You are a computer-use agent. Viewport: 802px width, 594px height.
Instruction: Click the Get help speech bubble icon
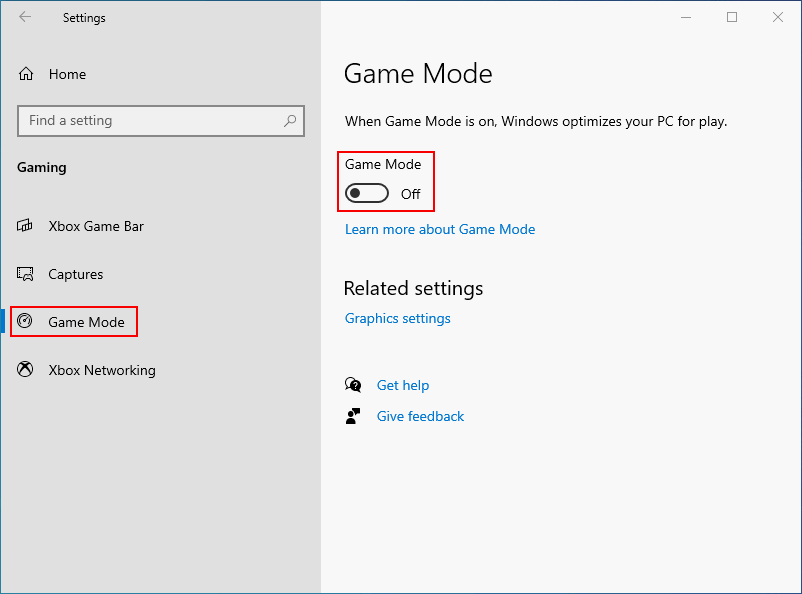point(353,385)
